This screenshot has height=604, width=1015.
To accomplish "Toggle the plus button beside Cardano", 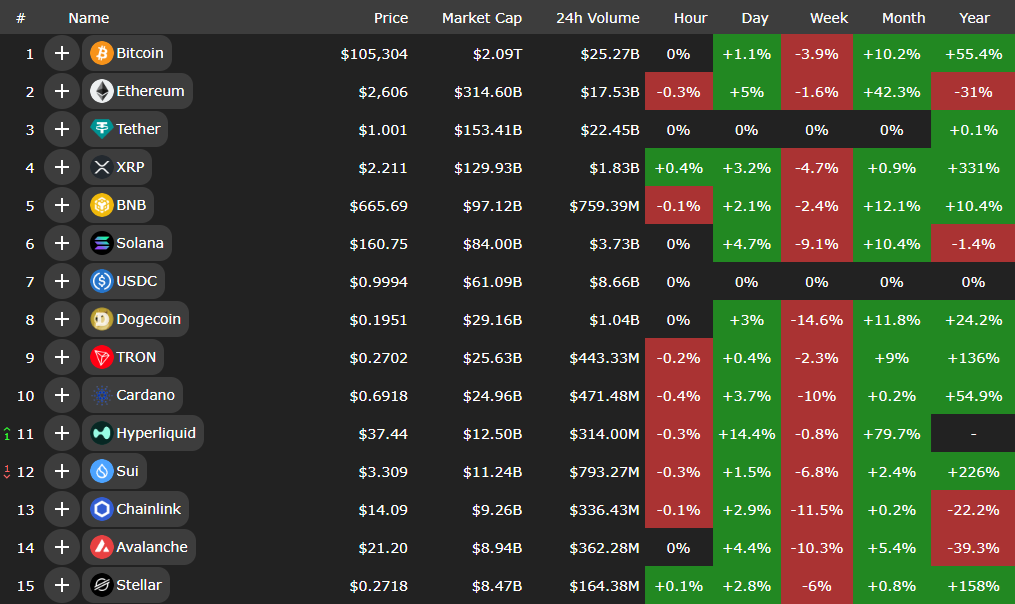I will (62, 395).
